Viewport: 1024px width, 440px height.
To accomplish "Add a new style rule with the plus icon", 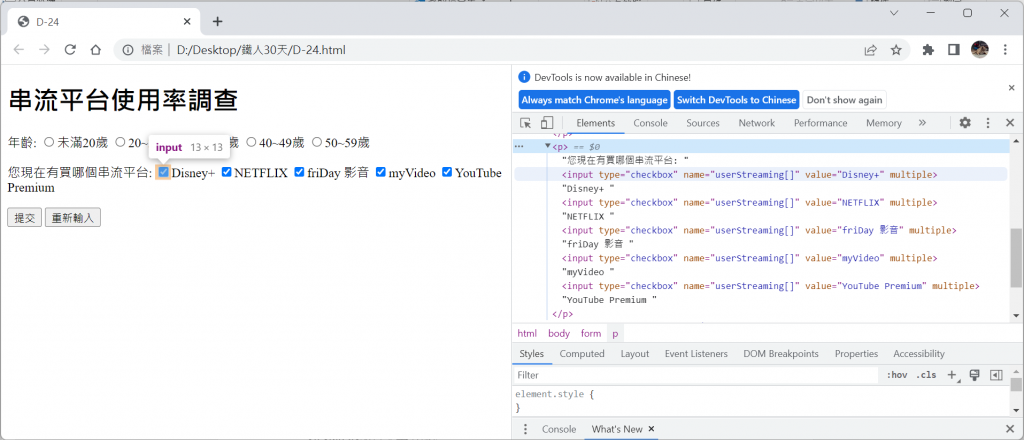I will 952,375.
